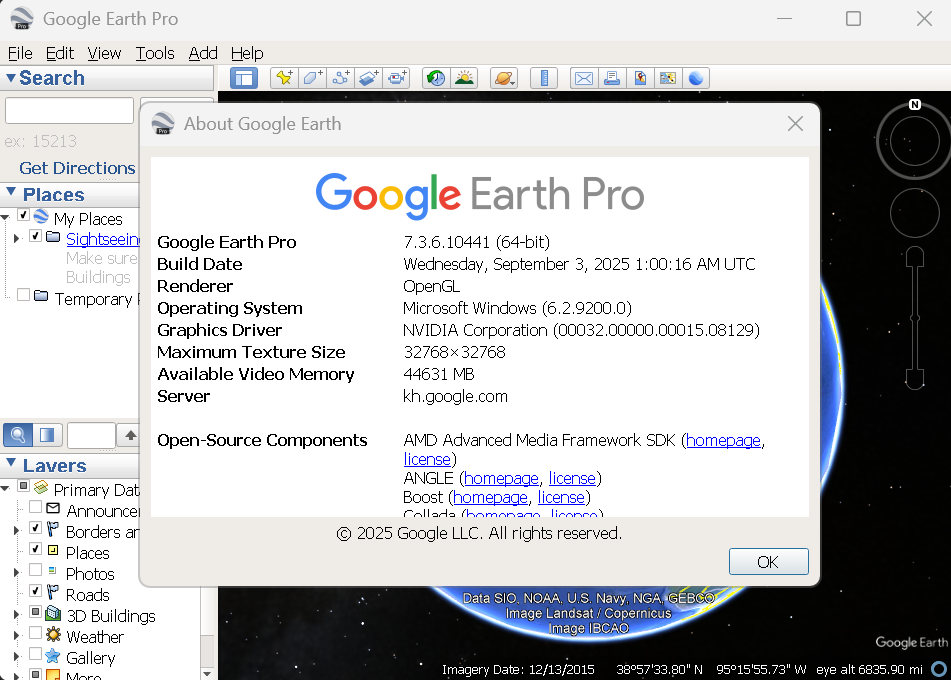951x680 pixels.
Task: Toggle the Sightseeing folder checkbox
Action: pyautogui.click(x=36, y=235)
